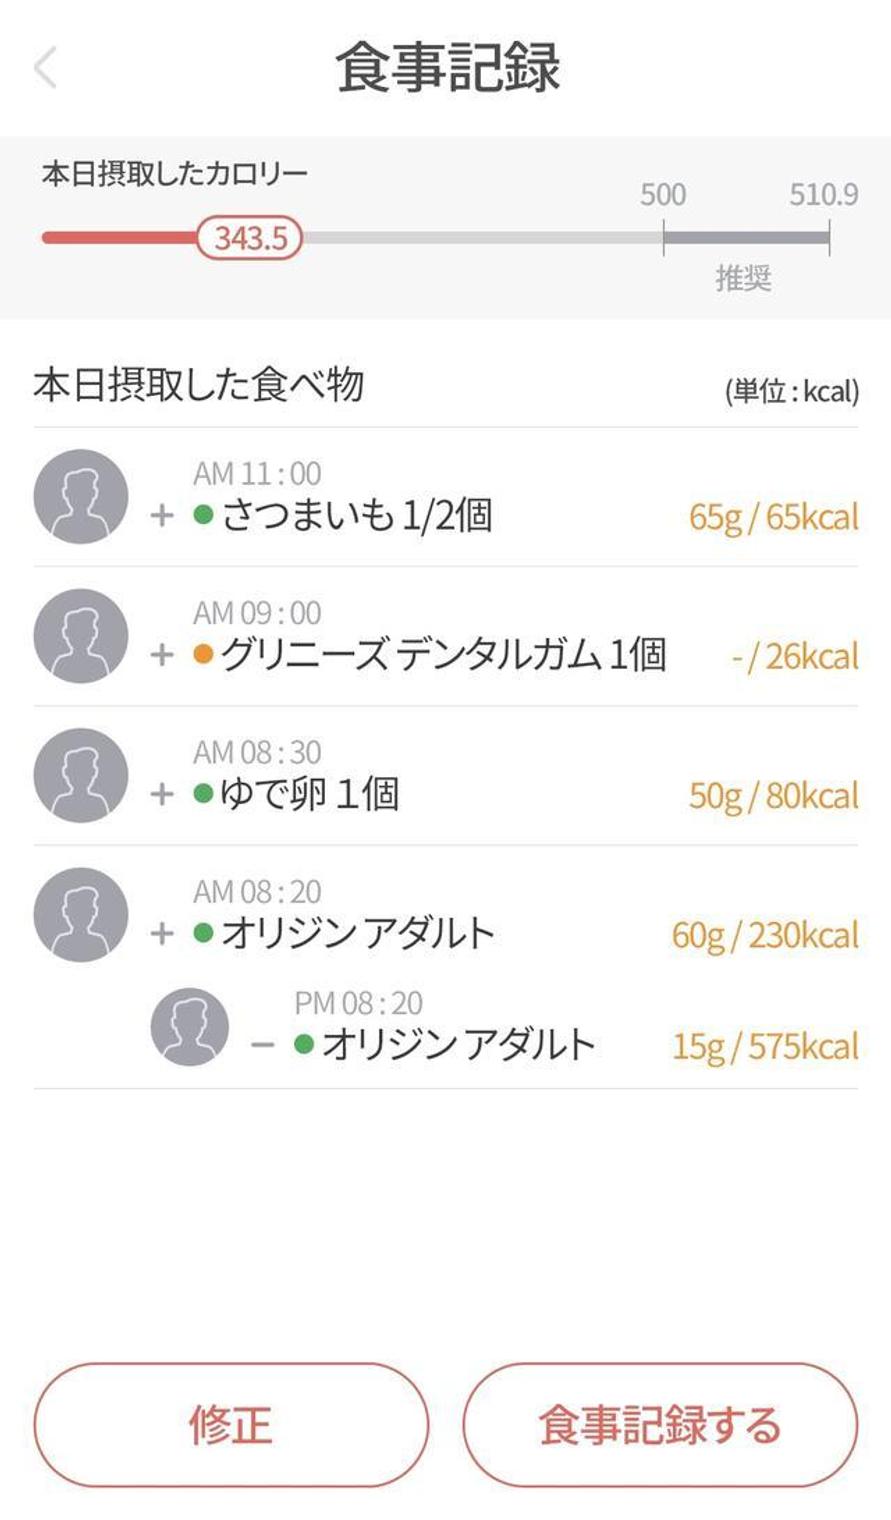Select the 65g / 65kcal value

773,517
